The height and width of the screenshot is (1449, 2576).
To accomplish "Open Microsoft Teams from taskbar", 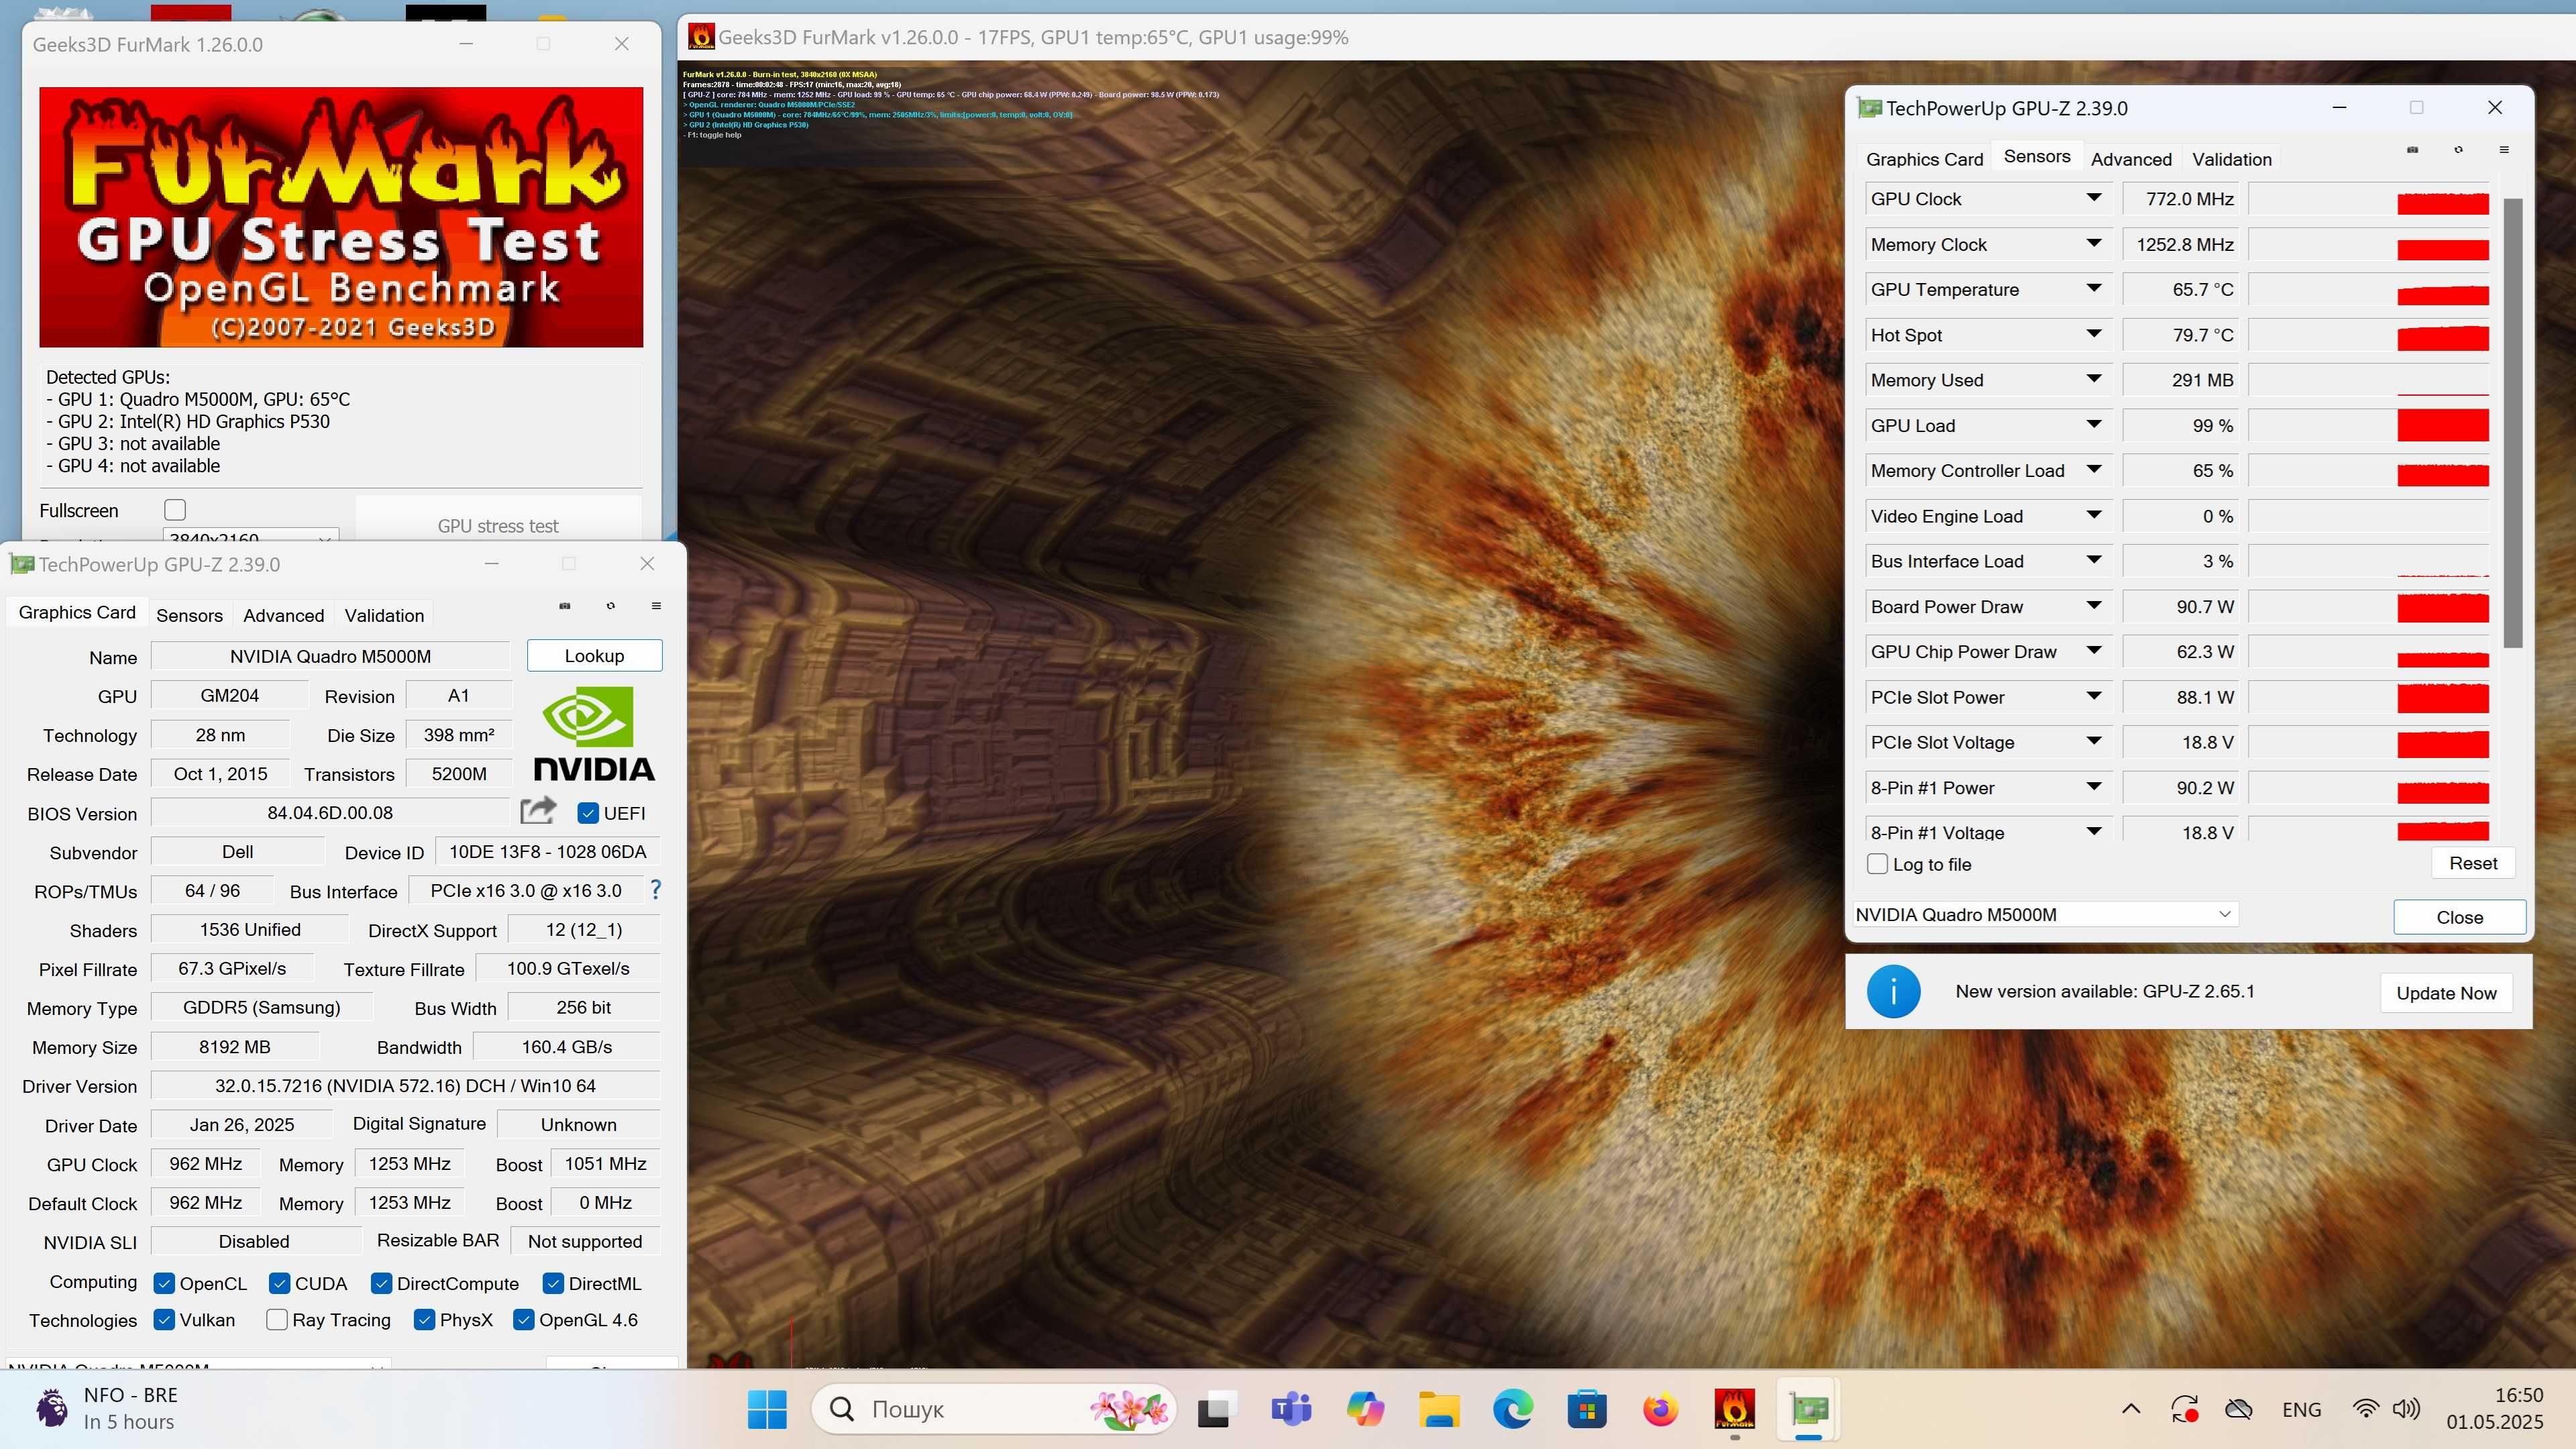I will click(1291, 1410).
